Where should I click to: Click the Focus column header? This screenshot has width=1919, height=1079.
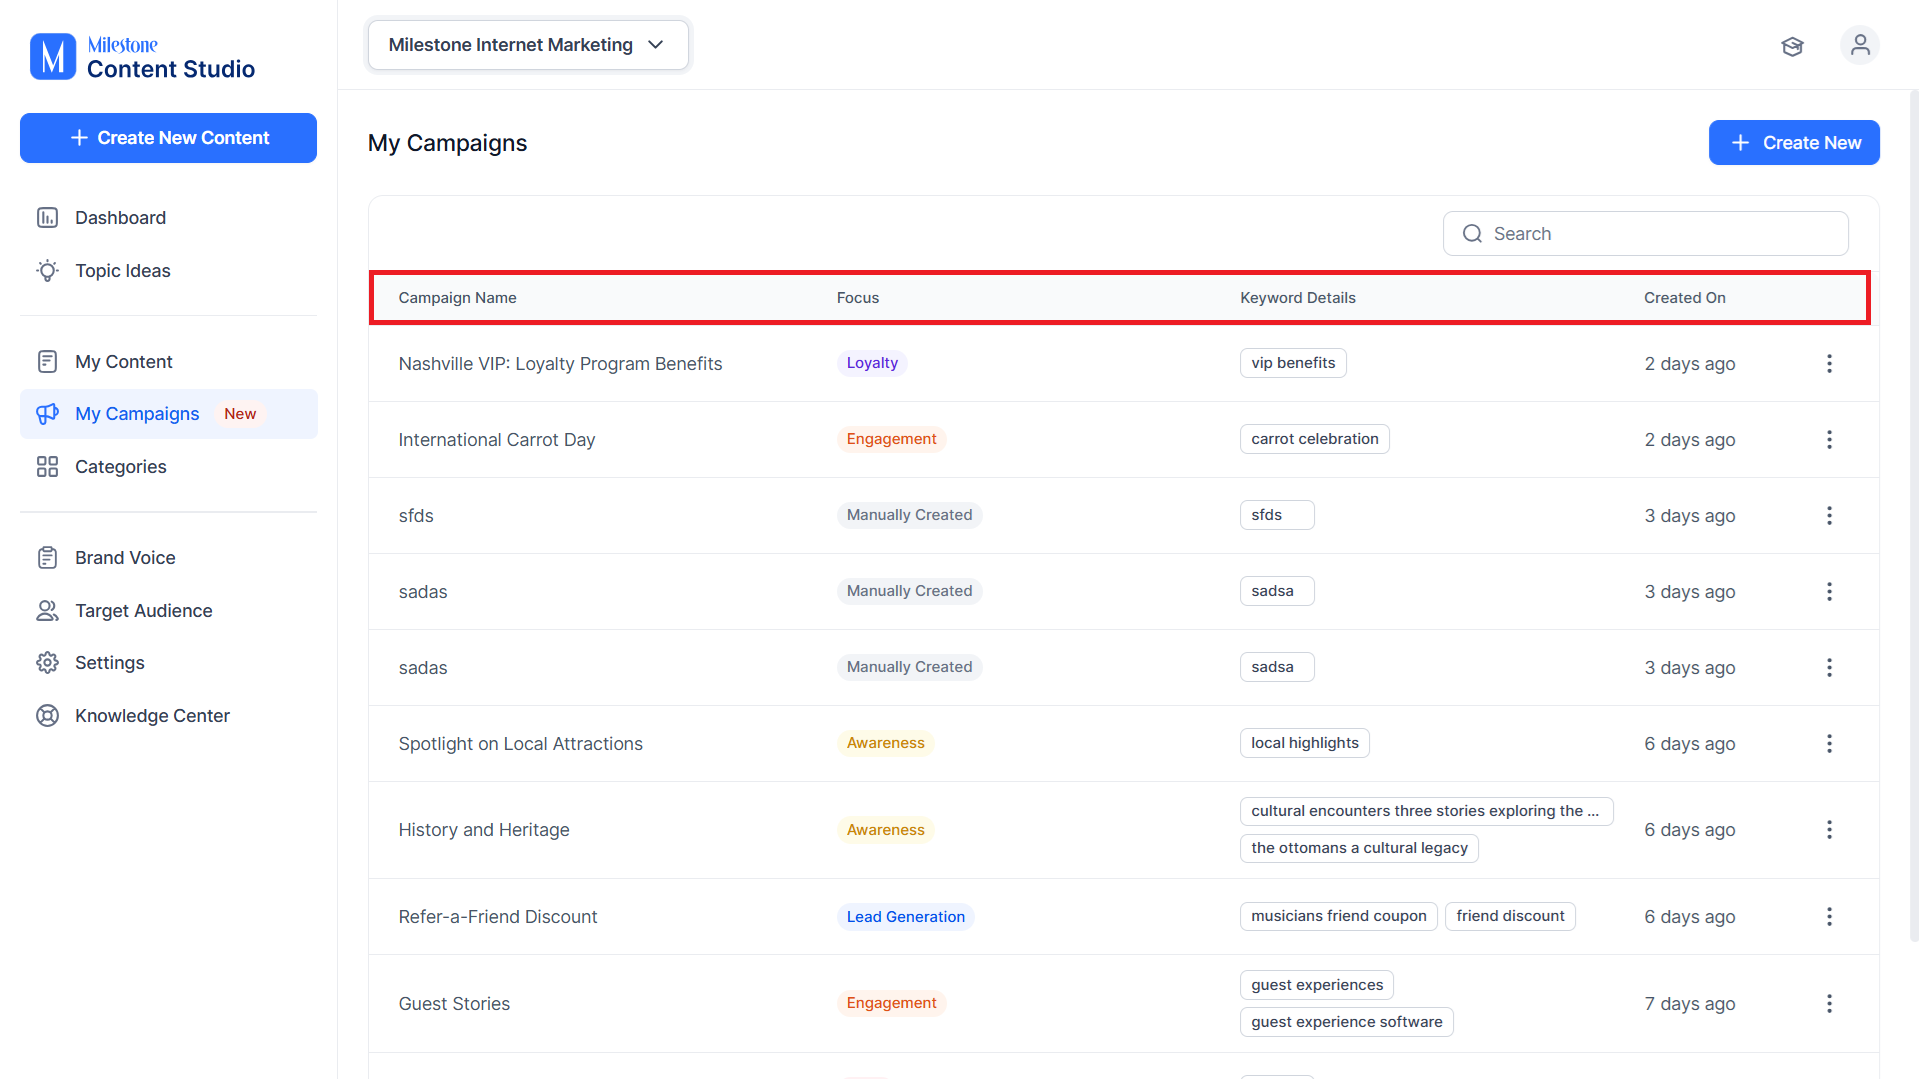[858, 298]
